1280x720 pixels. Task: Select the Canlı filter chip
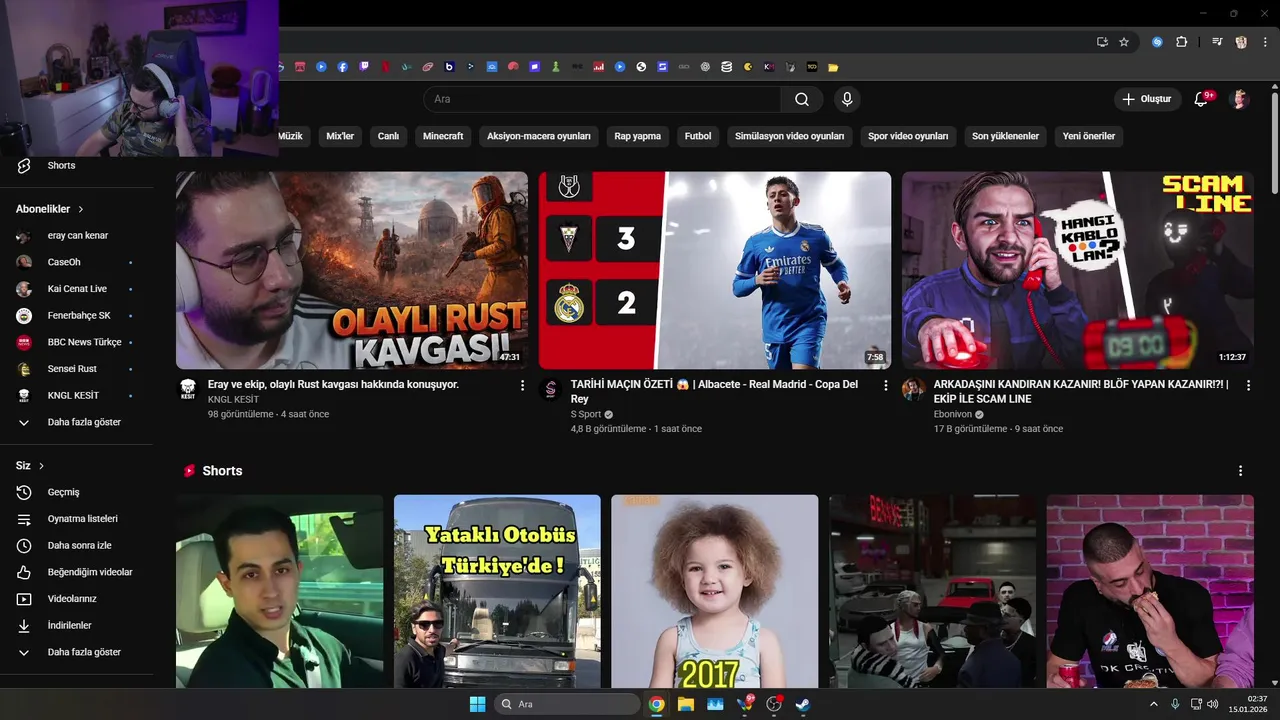pos(388,136)
